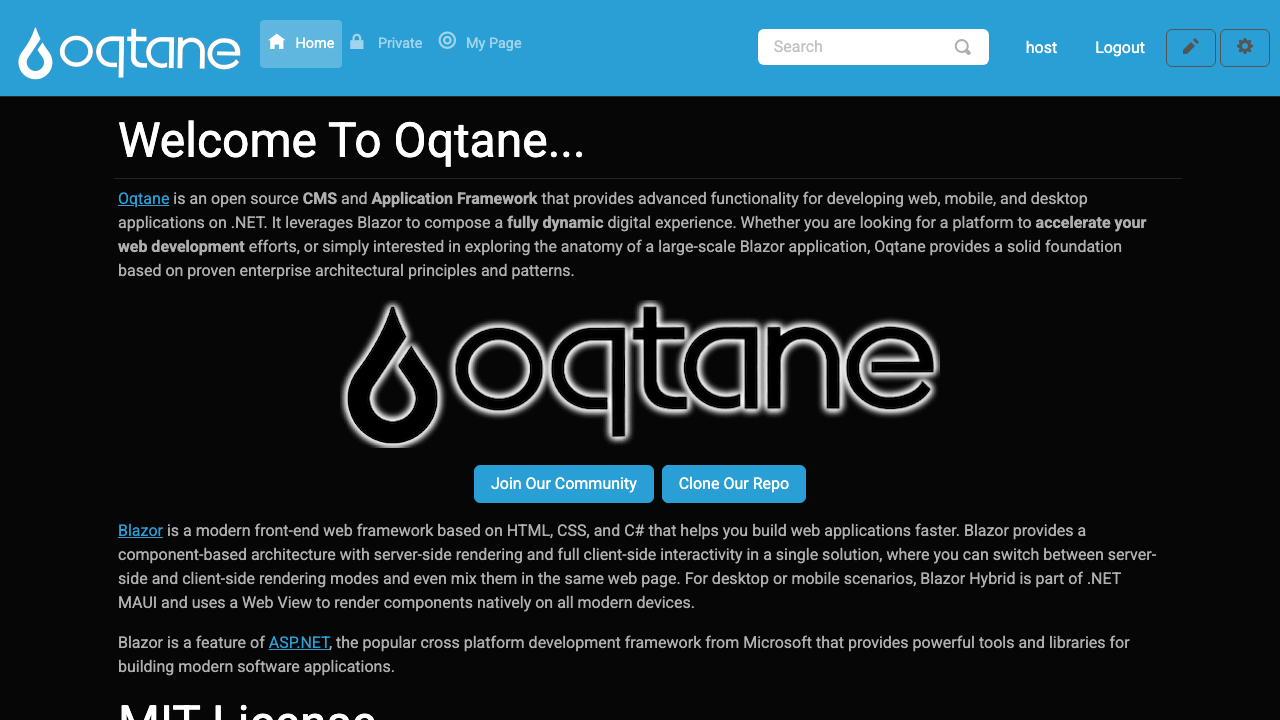Open the ASP.NET hyperlink
Image resolution: width=1280 pixels, height=720 pixels.
coord(299,643)
